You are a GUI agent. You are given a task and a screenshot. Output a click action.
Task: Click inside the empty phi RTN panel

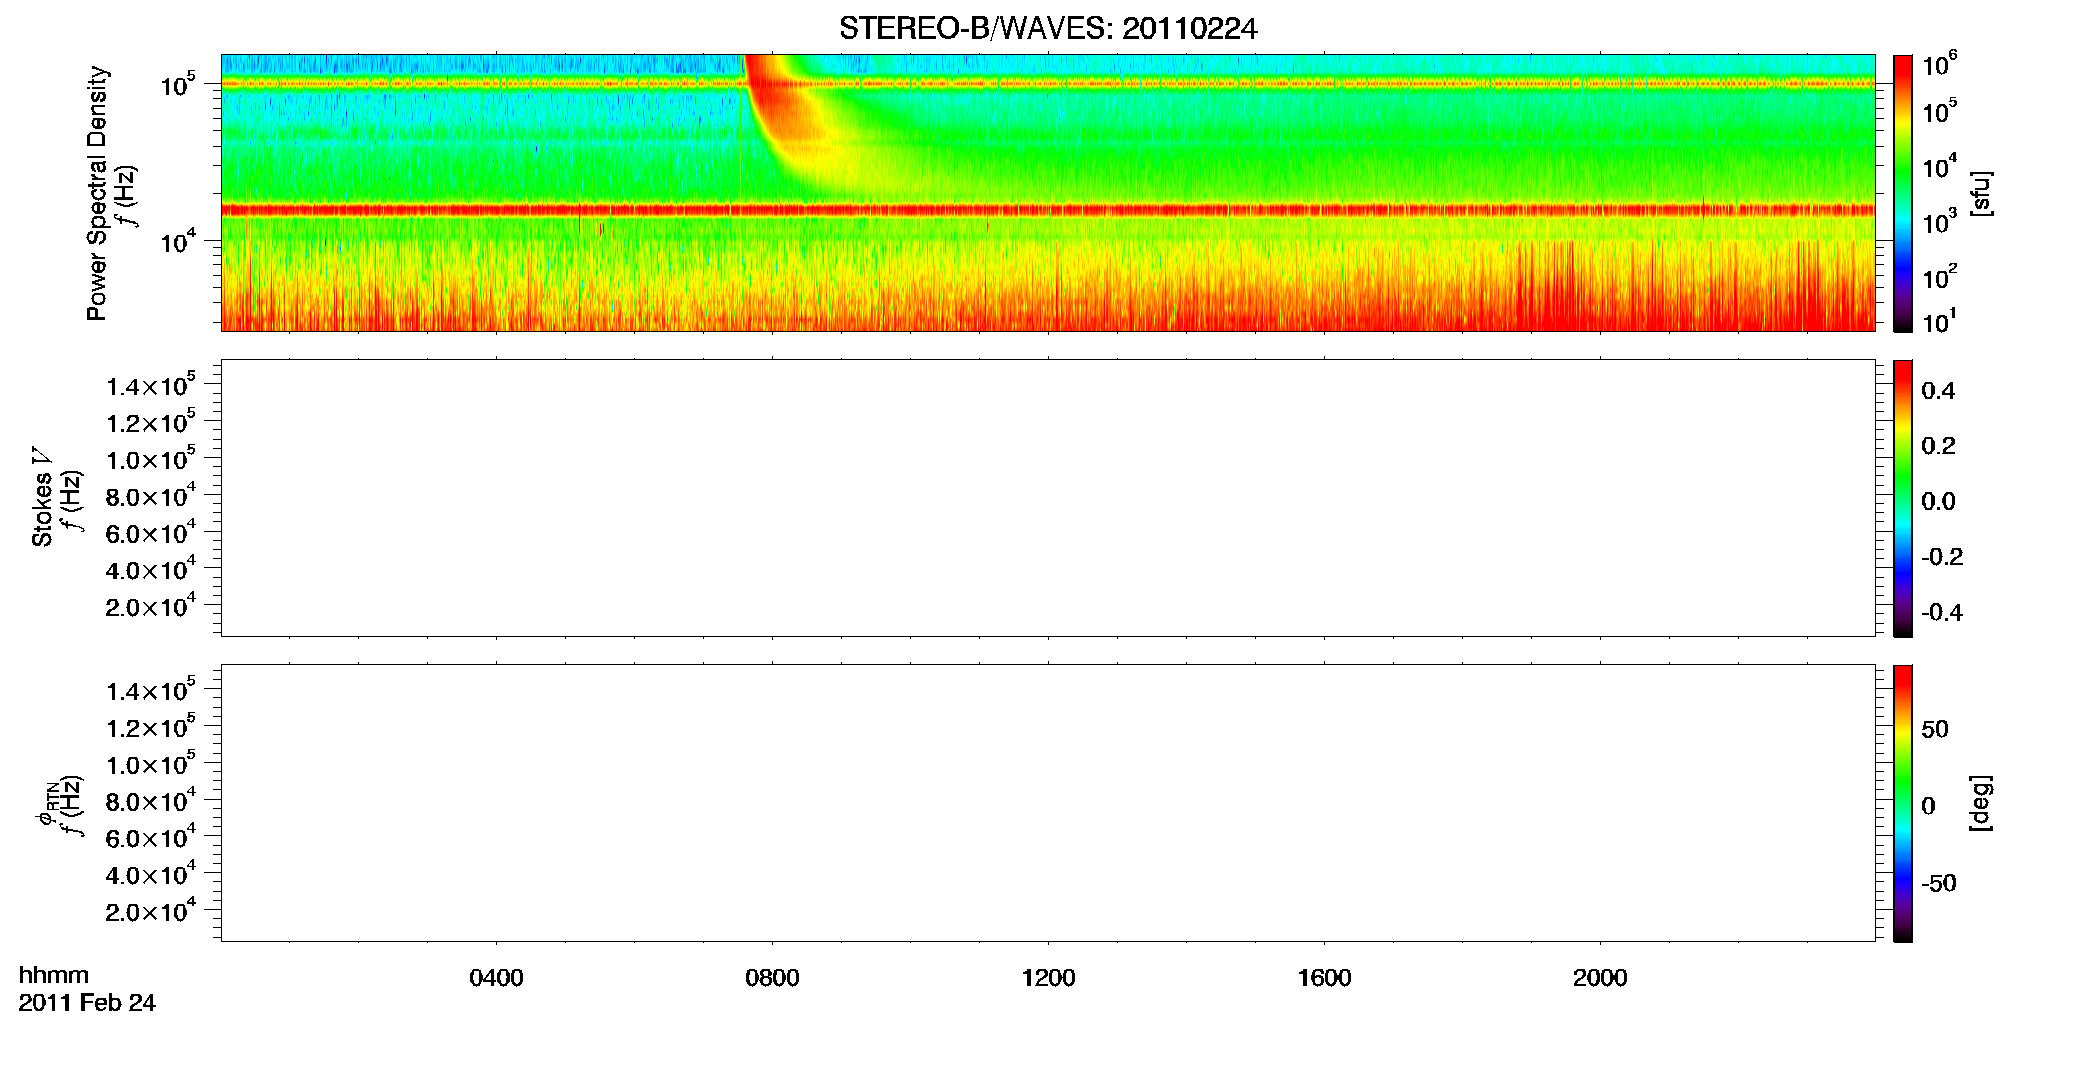pyautogui.click(x=1048, y=803)
